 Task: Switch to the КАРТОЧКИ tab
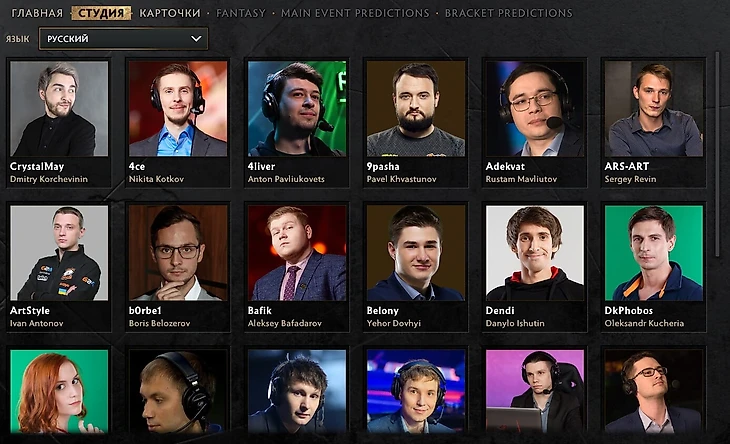170,13
